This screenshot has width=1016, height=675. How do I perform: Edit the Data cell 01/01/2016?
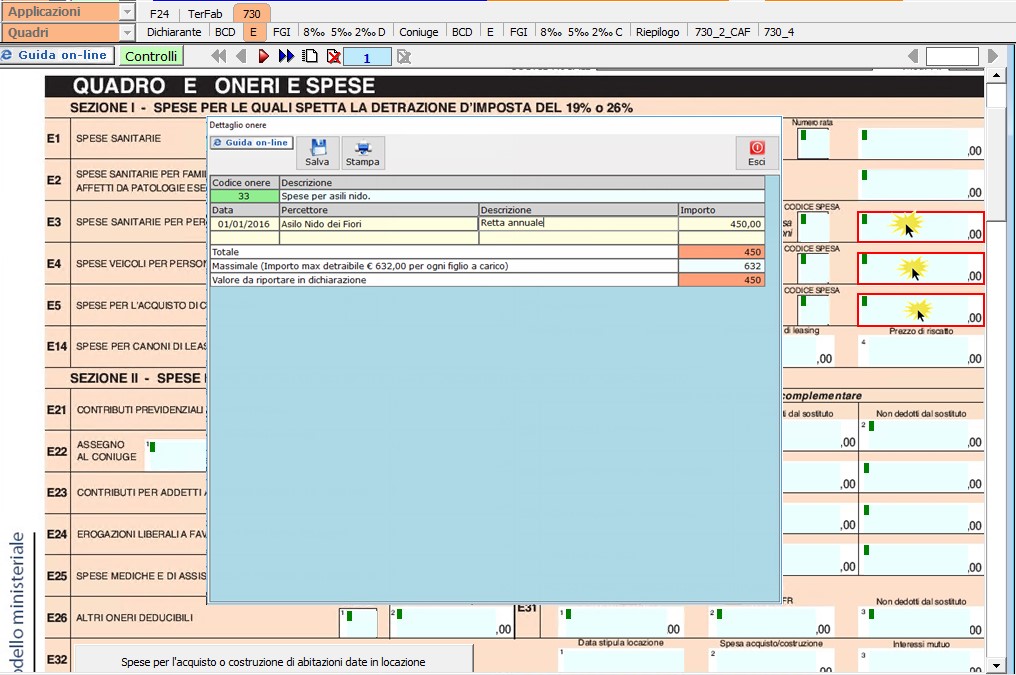(x=244, y=224)
